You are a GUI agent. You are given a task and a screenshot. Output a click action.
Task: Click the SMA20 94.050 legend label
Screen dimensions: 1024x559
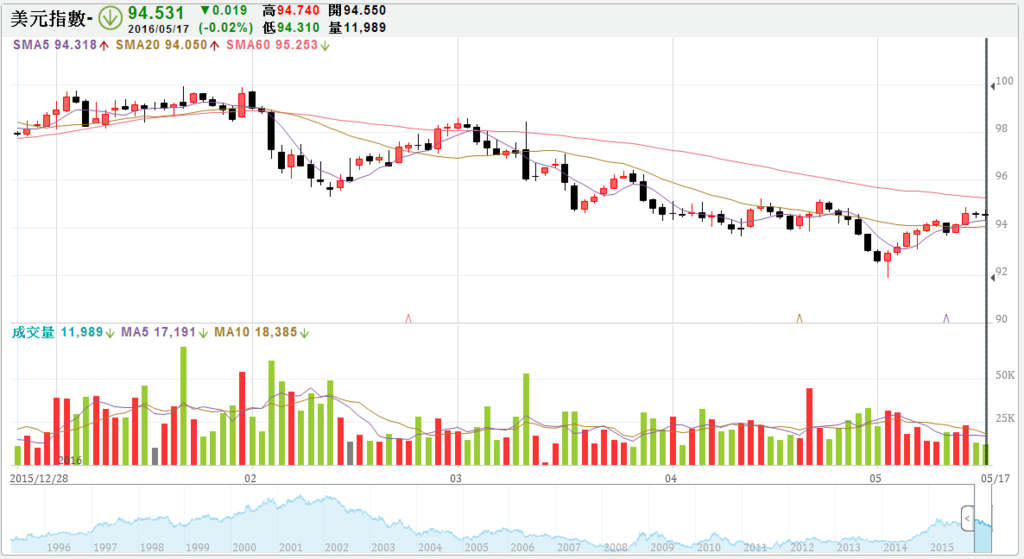[x=161, y=45]
